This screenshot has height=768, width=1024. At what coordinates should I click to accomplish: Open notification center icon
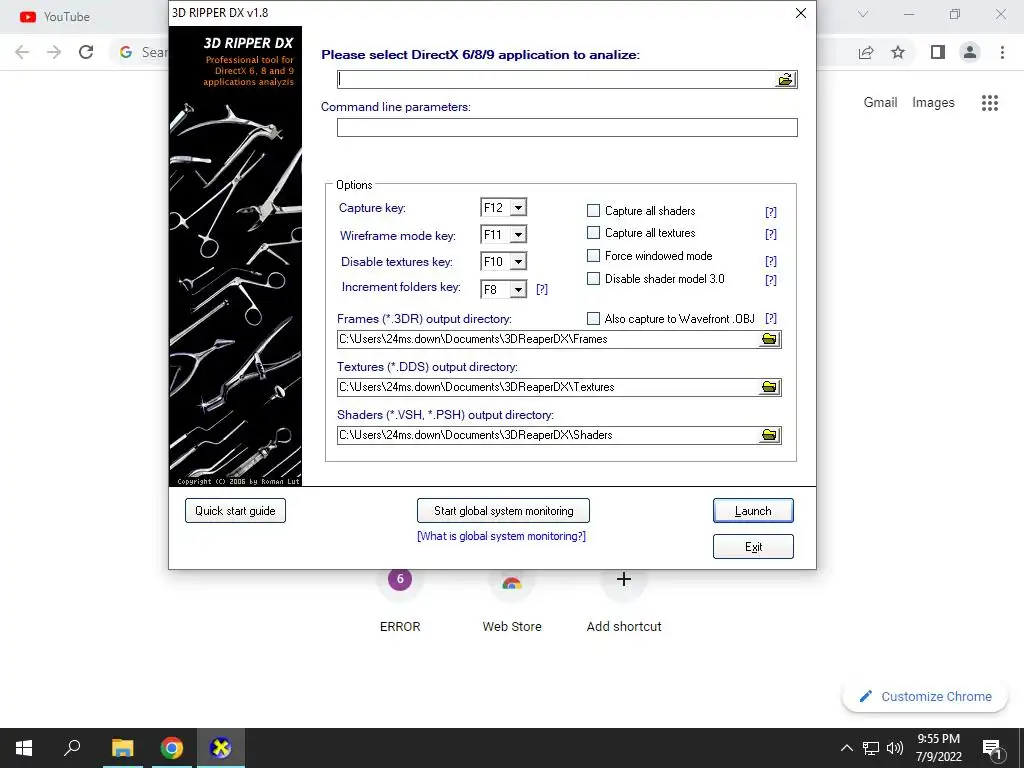pos(992,750)
